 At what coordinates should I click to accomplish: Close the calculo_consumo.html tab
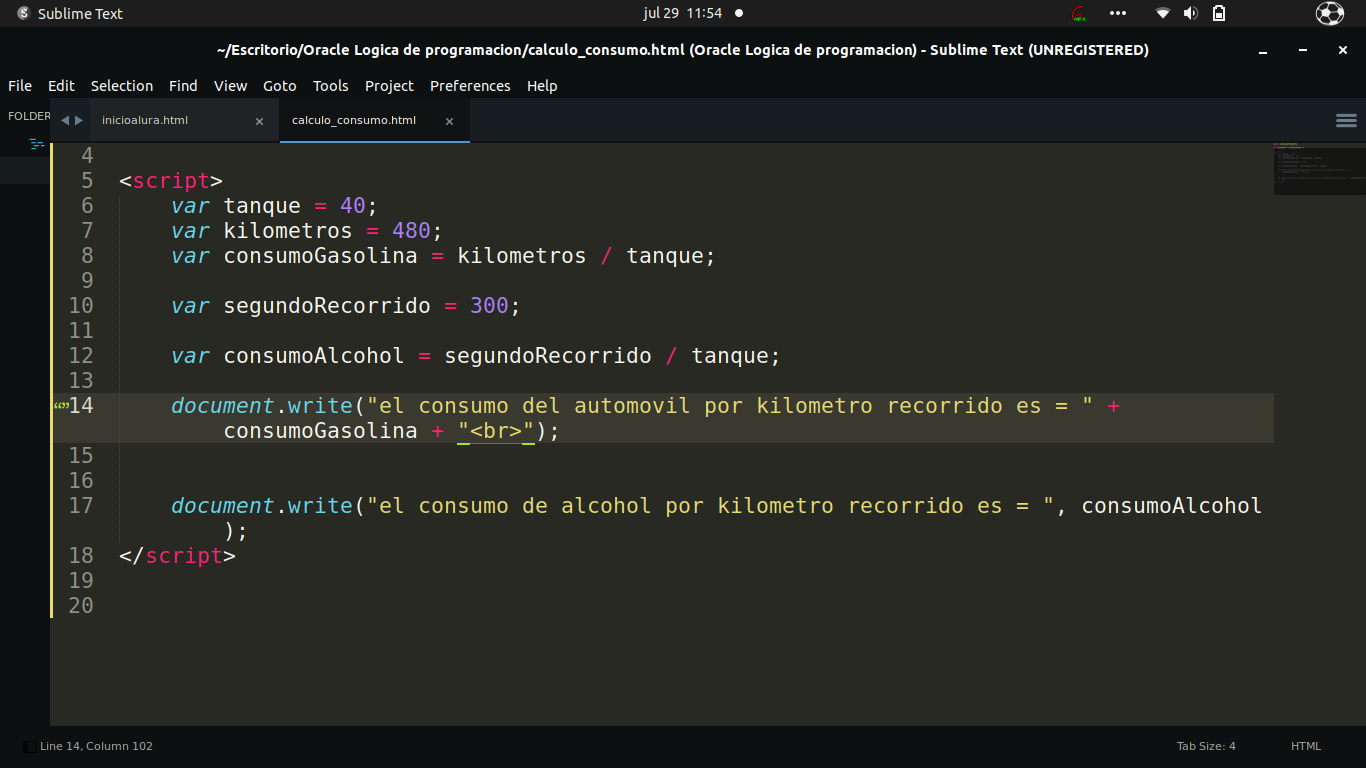[449, 121]
